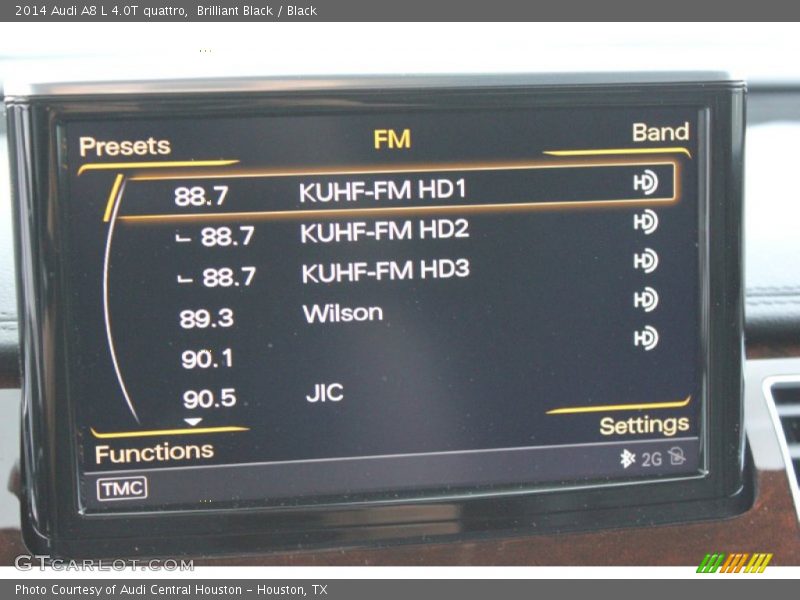The width and height of the screenshot is (800, 600).
Task: Tap the Bluetooth status icon
Action: click(627, 458)
